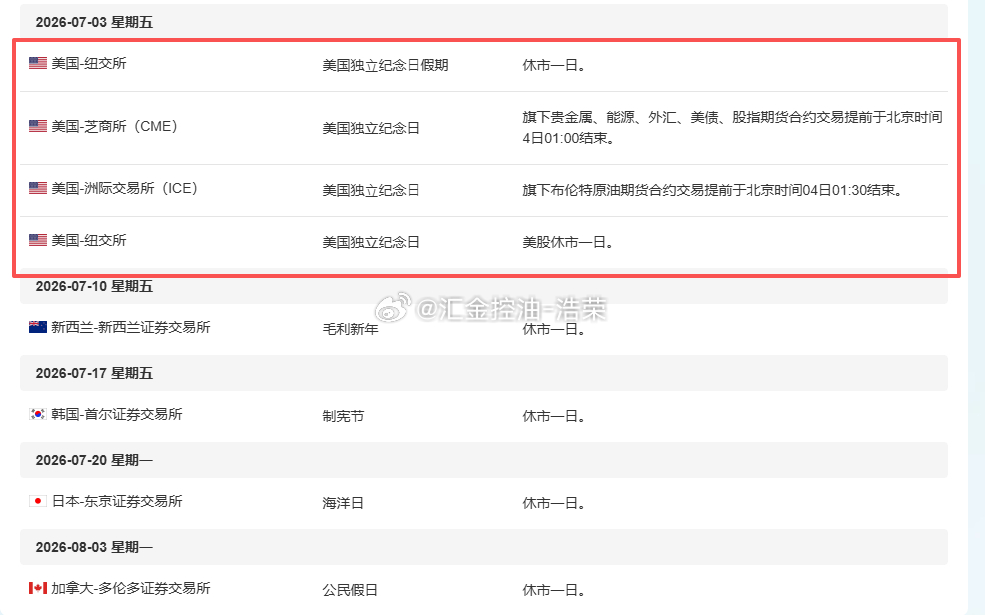985x615 pixels.
Task: Click 美国-纽交所 in the 独立纪念日假期 row
Action: (89, 63)
